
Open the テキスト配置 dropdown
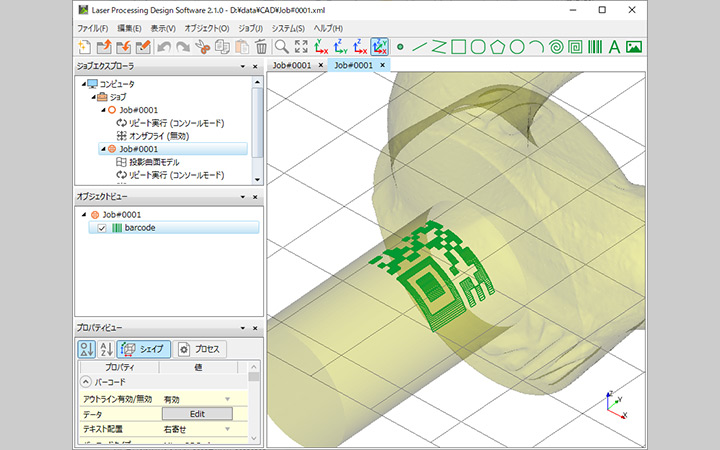tap(227, 427)
